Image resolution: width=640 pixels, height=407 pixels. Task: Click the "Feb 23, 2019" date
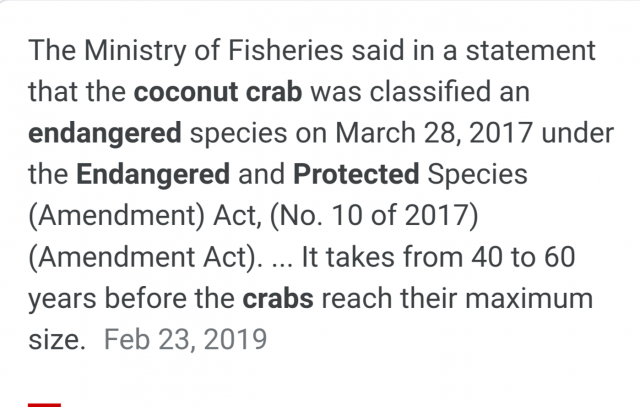[x=186, y=339]
